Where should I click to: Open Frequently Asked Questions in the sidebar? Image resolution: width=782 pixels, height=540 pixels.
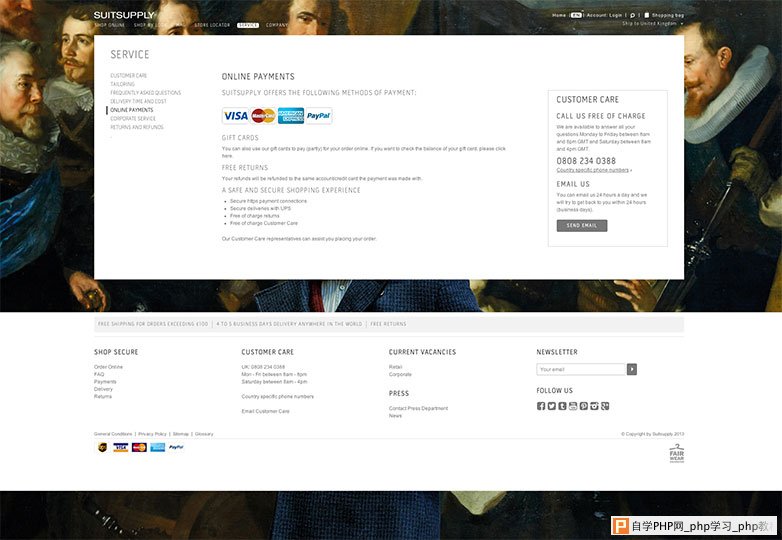pyautogui.click(x=146, y=93)
